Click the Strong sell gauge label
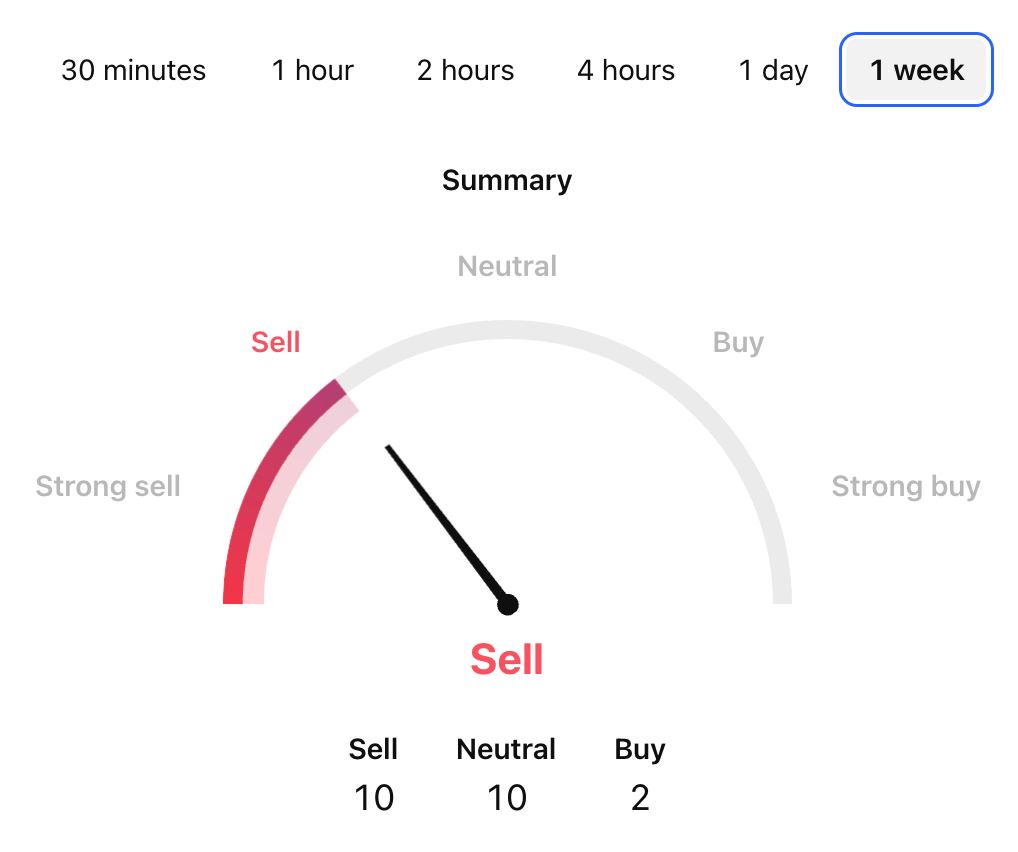This screenshot has width=1018, height=852. [x=108, y=487]
